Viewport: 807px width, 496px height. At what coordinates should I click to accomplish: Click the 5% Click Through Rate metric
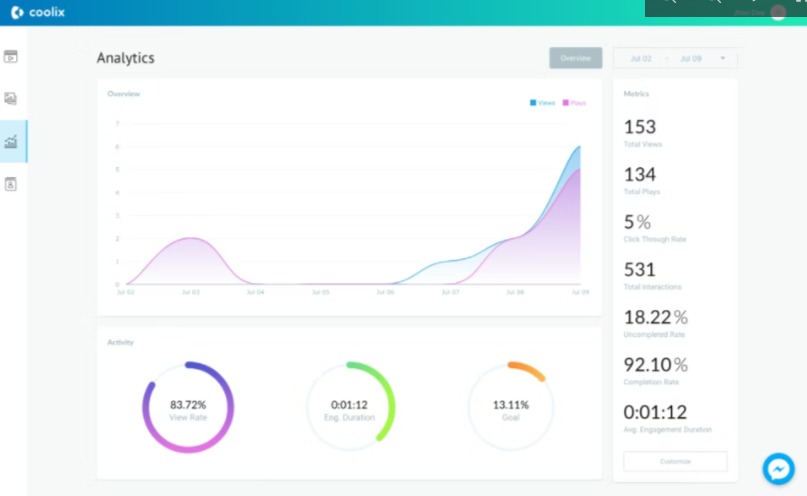655,227
